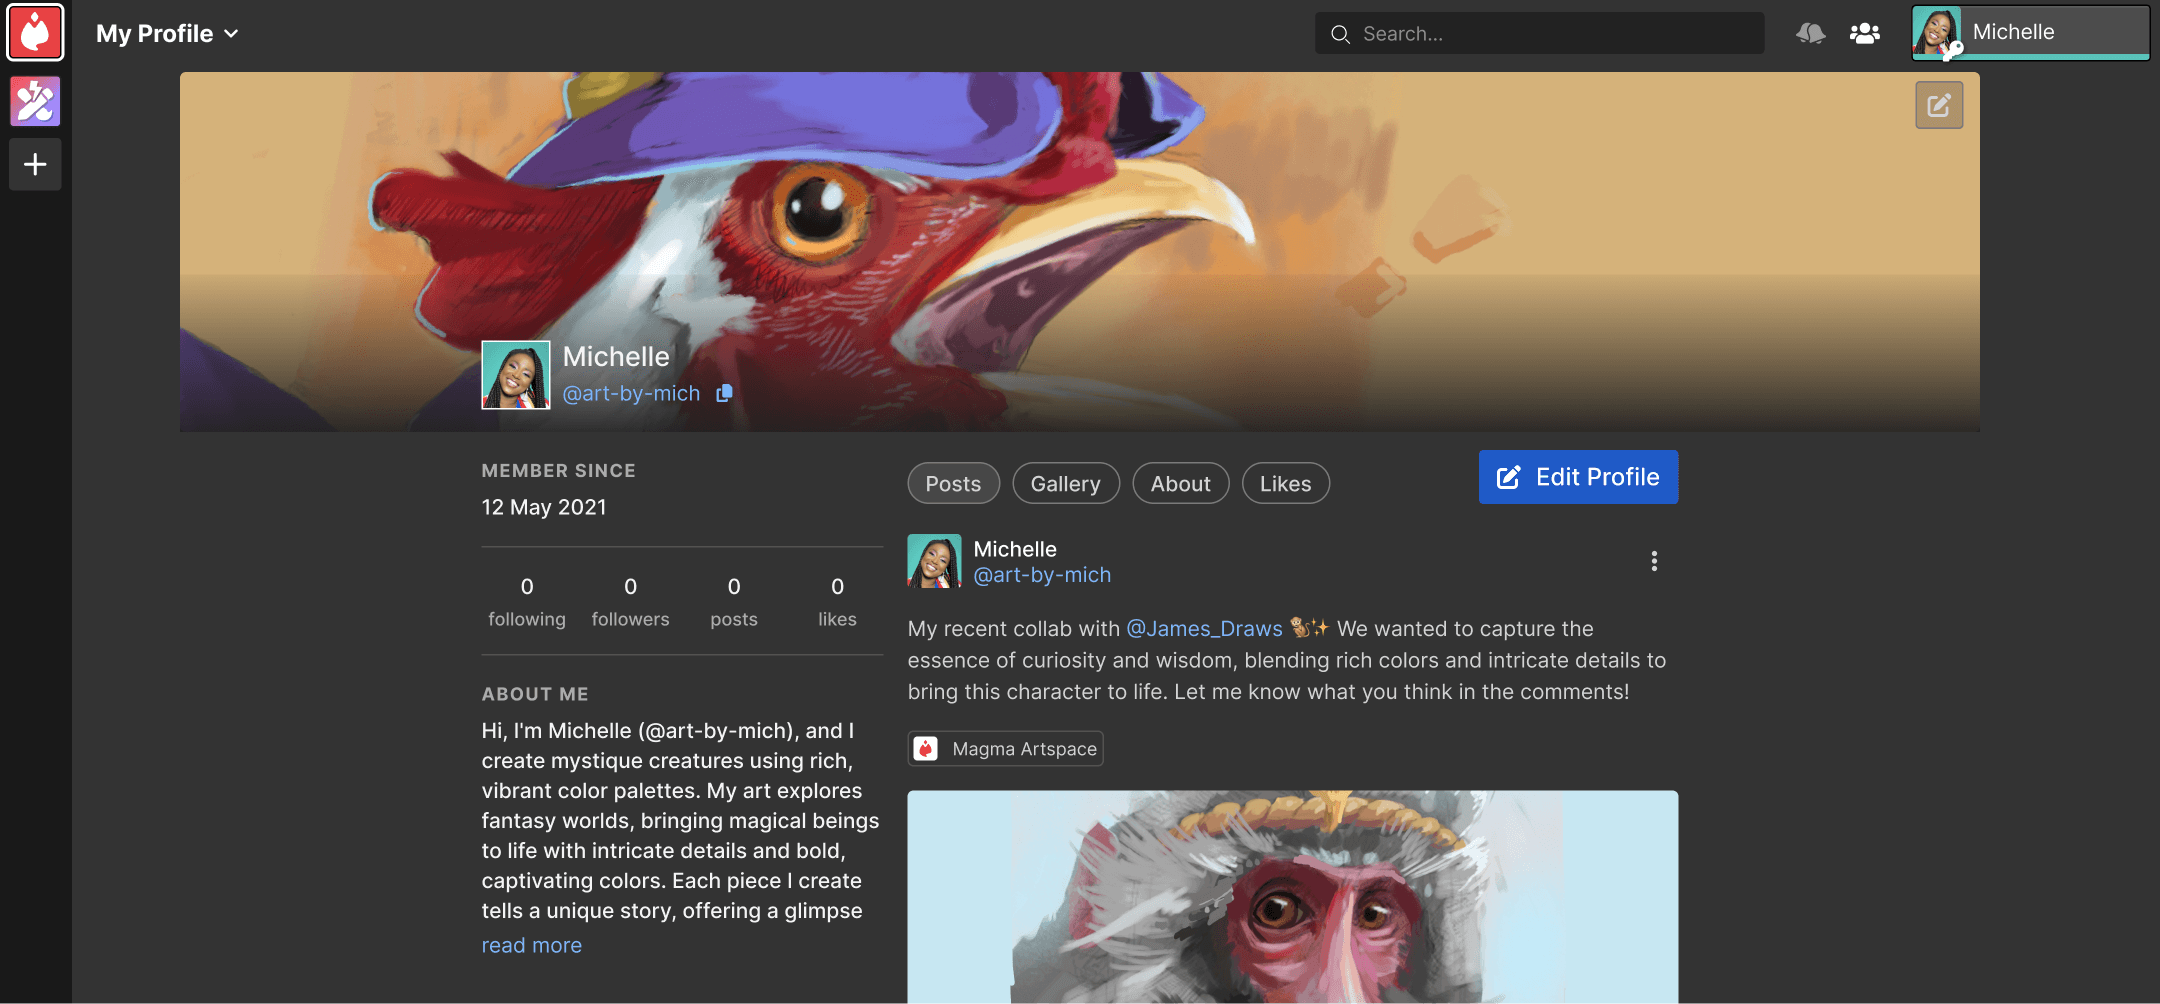Open the pink art team workspace icon

pos(35,101)
